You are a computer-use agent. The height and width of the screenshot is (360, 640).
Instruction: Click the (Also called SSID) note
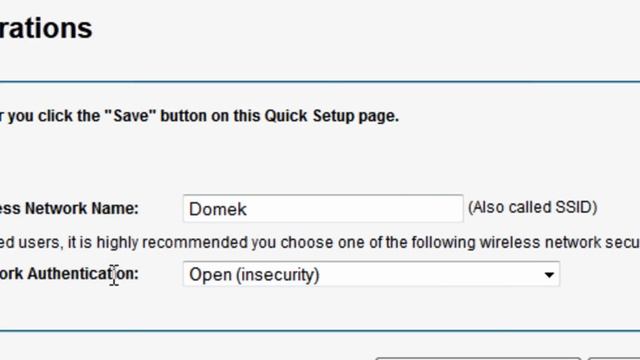(x=533, y=207)
